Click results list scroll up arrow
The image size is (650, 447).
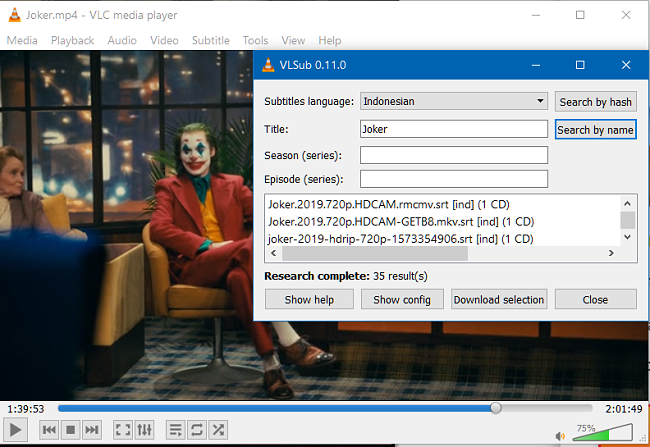pos(628,203)
